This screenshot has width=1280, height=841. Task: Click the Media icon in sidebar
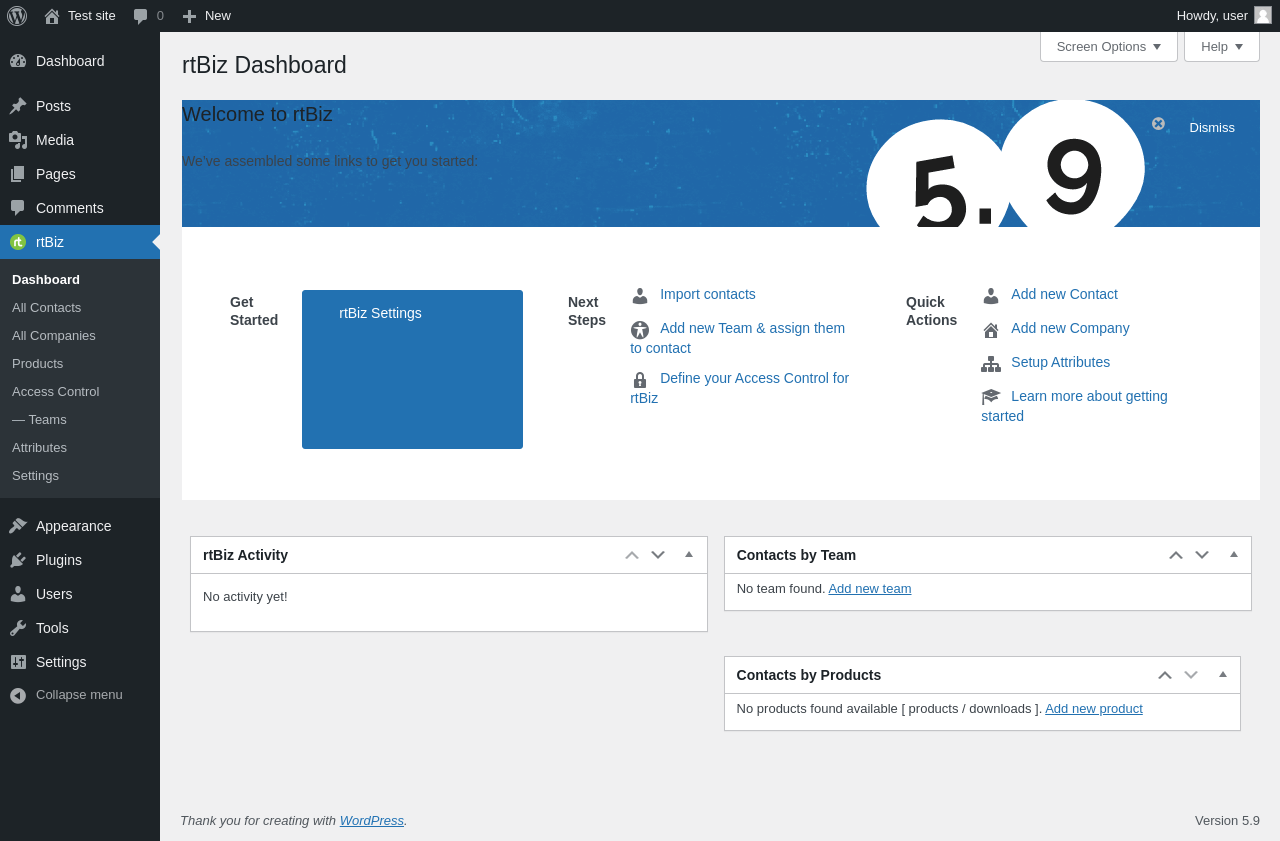[18, 140]
